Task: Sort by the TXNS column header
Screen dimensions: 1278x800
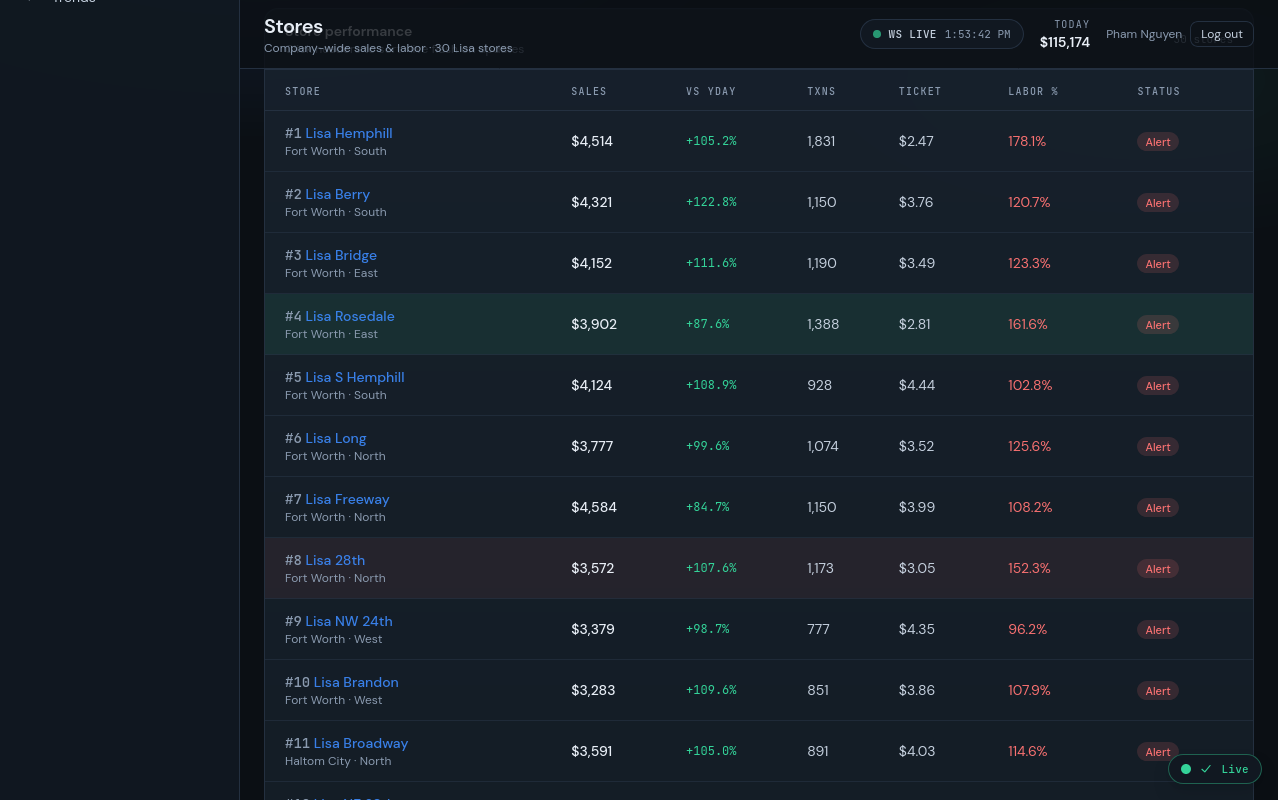Action: click(821, 91)
